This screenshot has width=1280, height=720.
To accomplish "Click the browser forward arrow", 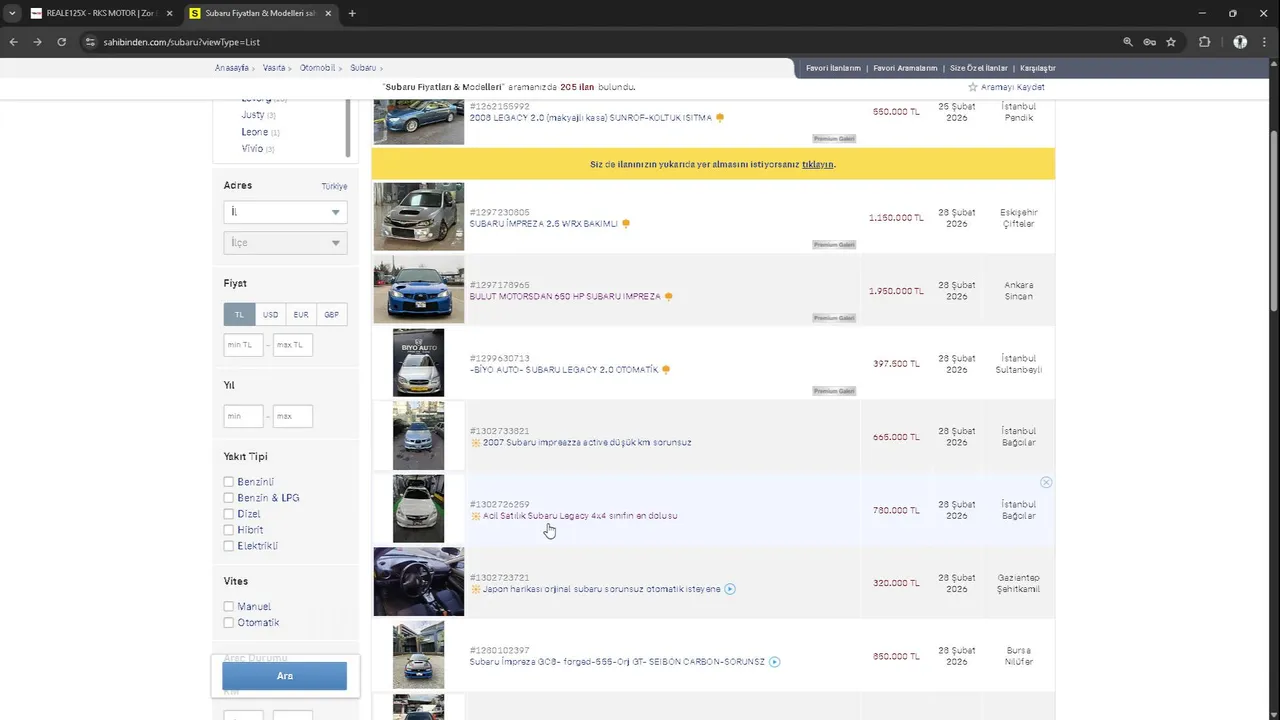I will [37, 42].
